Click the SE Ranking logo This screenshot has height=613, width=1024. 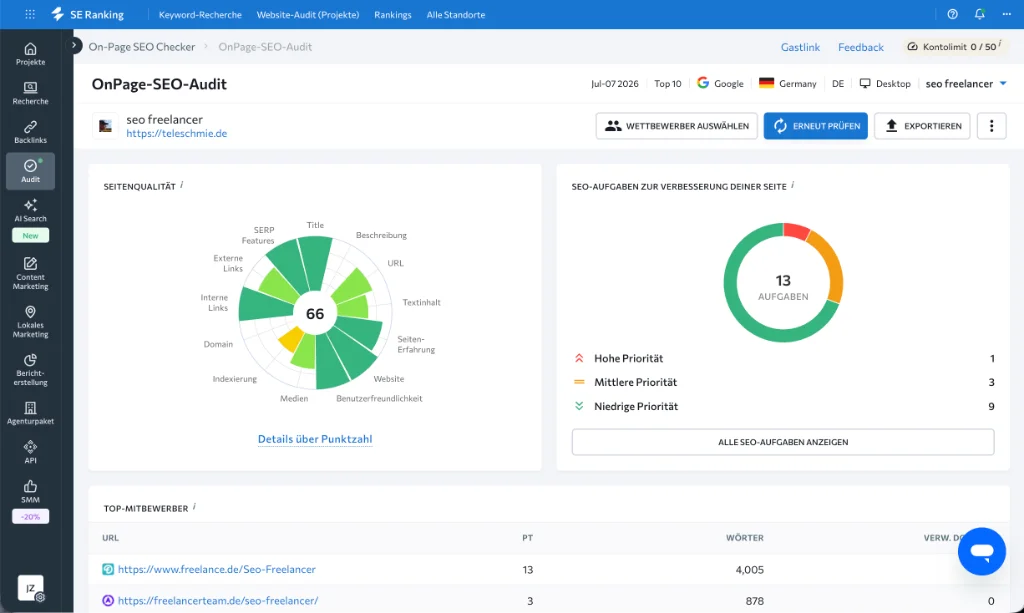88,14
